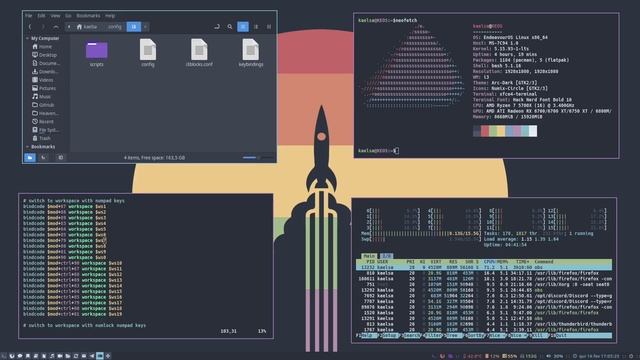Open the File menu
Image resolution: width=640 pixels, height=360 pixels.
coord(29,16)
